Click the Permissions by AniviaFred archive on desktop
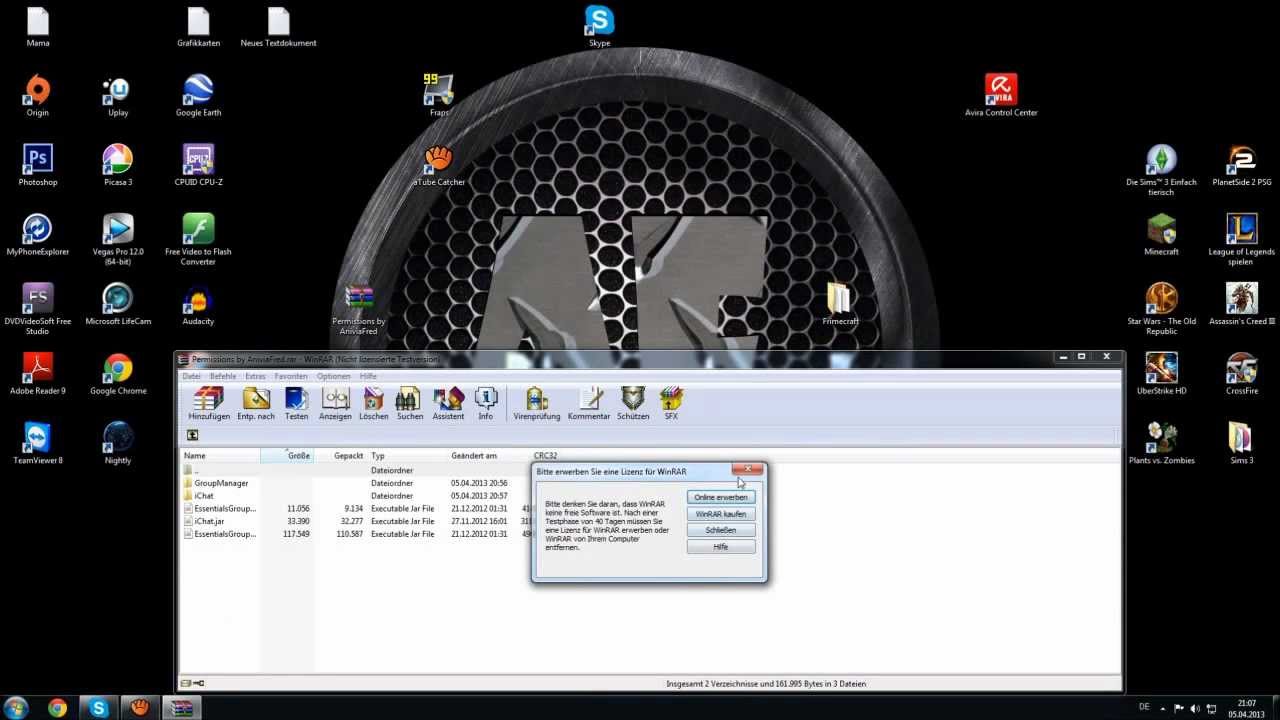The width and height of the screenshot is (1280, 720). tap(359, 309)
